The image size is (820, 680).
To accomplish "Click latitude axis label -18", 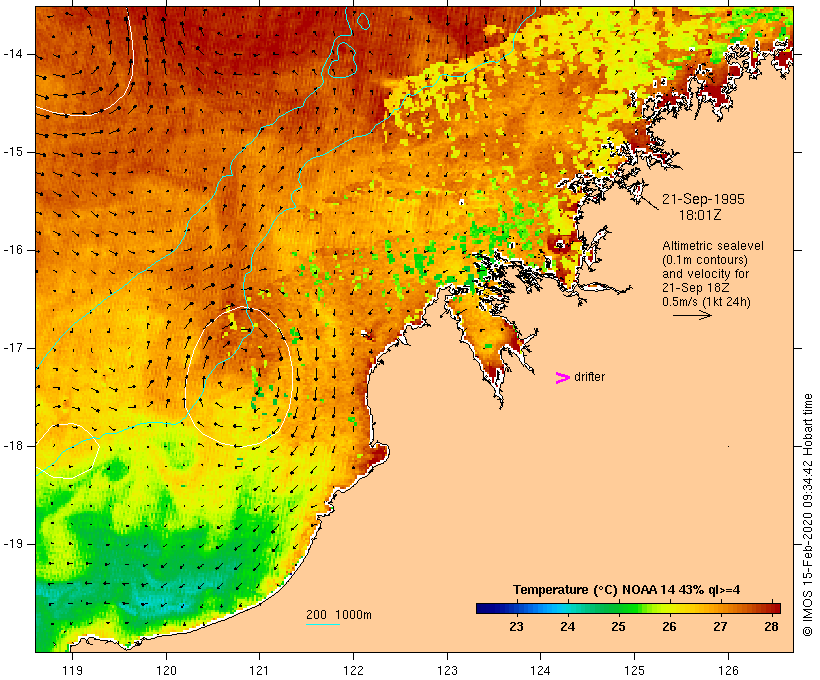I will (x=13, y=446).
